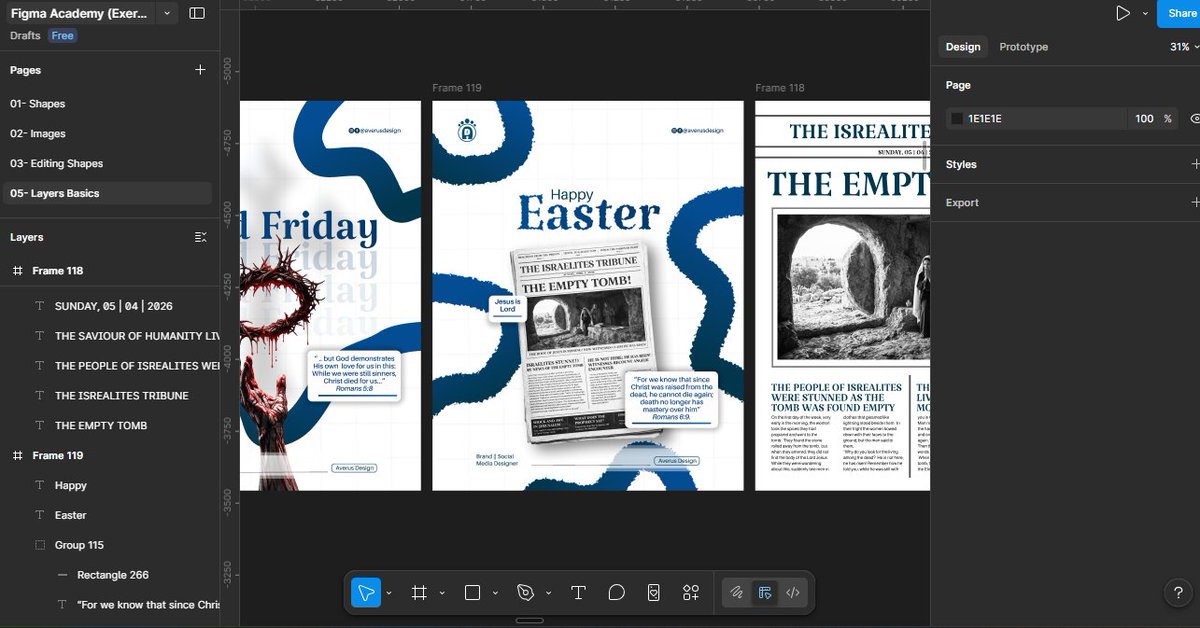Select the Move tool in the toolbar
This screenshot has width=1200, height=628.
tap(366, 593)
